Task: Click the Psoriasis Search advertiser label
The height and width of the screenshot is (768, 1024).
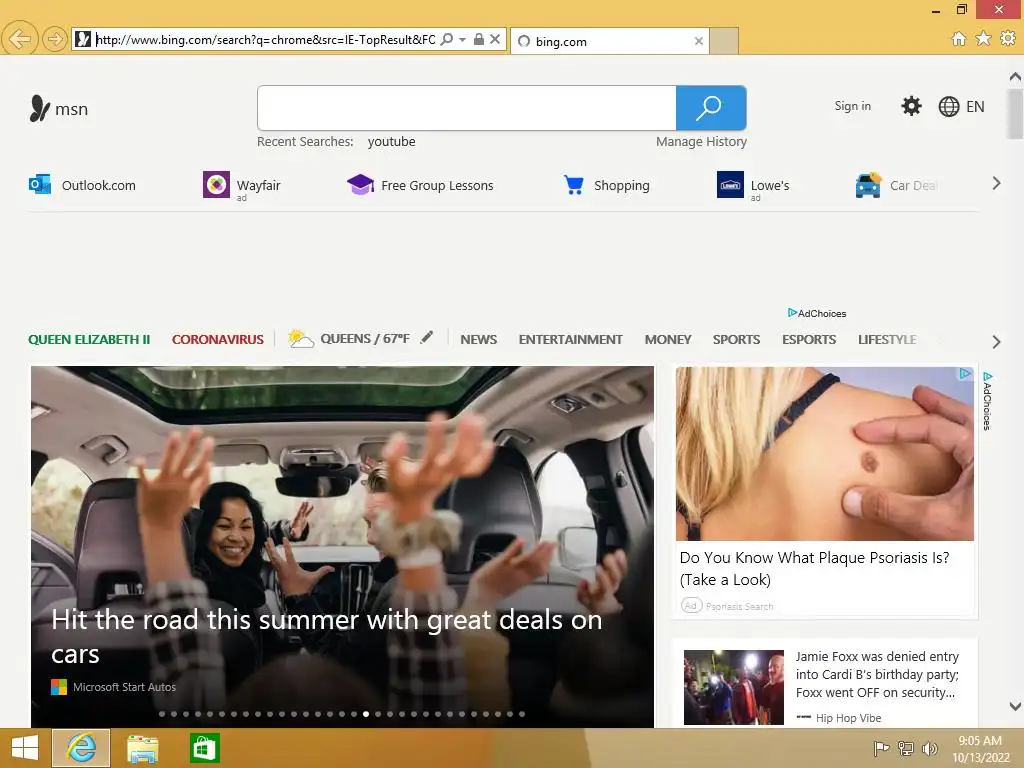Action: point(739,607)
